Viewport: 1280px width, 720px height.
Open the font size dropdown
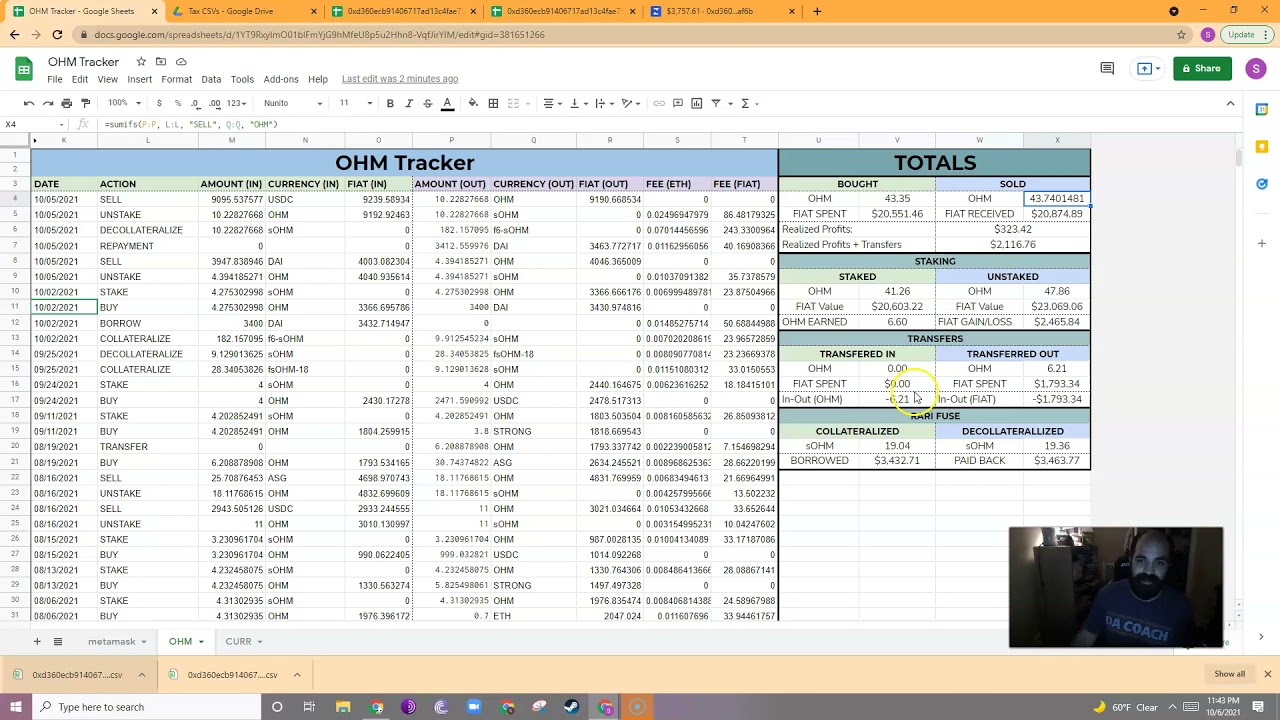(354, 103)
